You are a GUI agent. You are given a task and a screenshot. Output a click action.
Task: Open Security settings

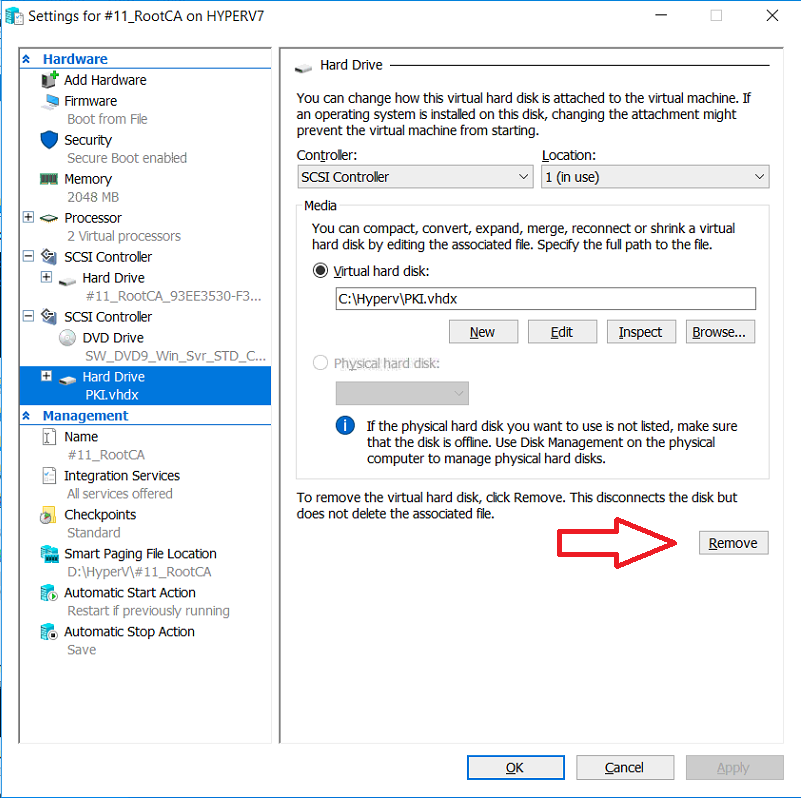(x=88, y=140)
